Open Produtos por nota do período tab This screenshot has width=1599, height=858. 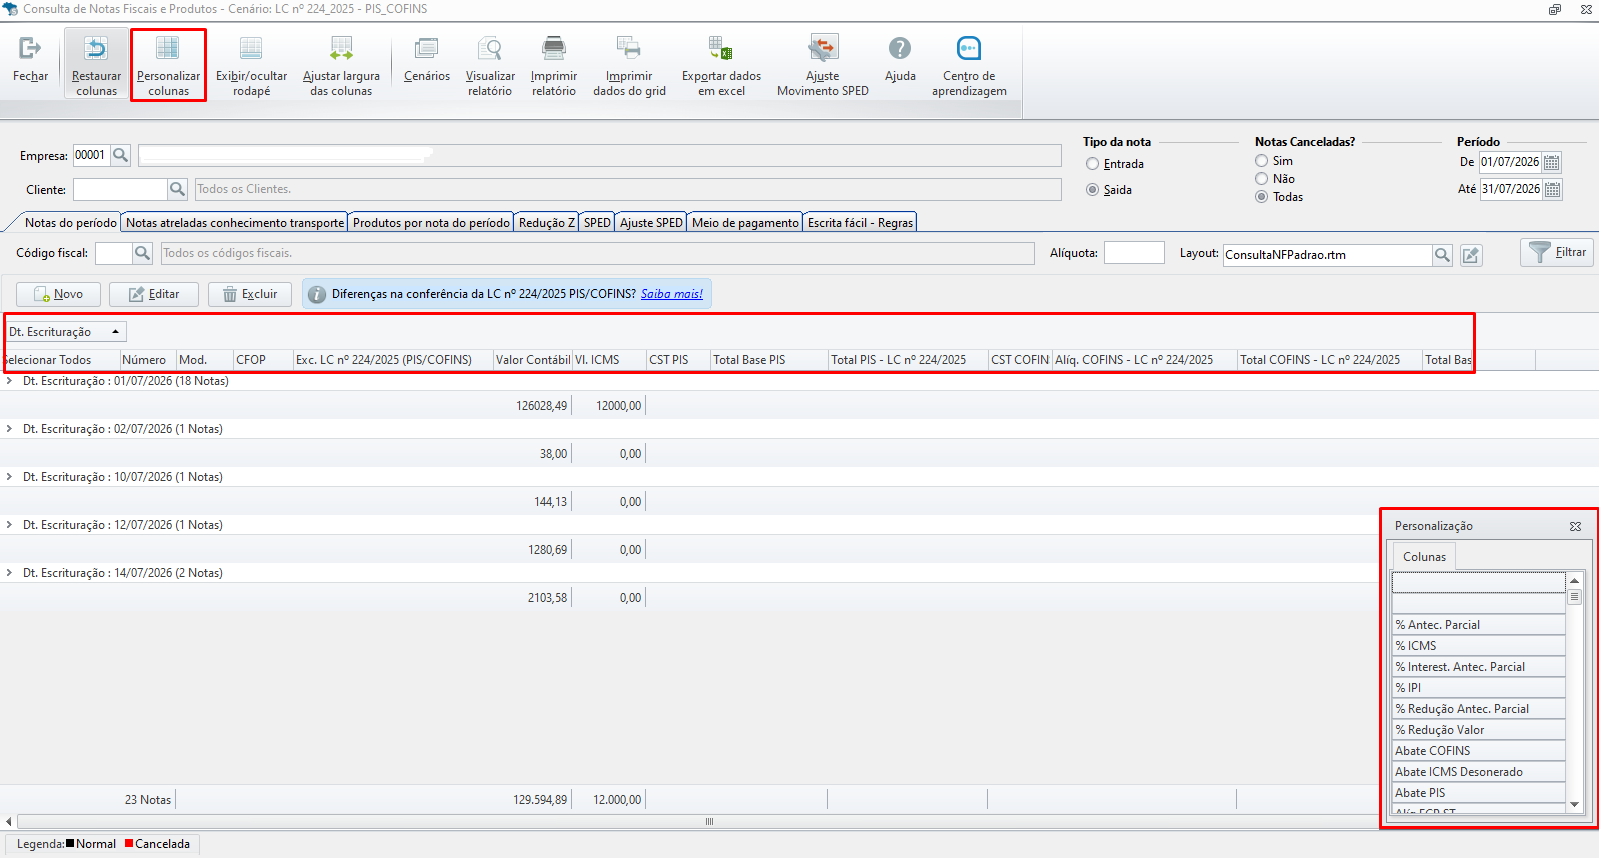[431, 223]
